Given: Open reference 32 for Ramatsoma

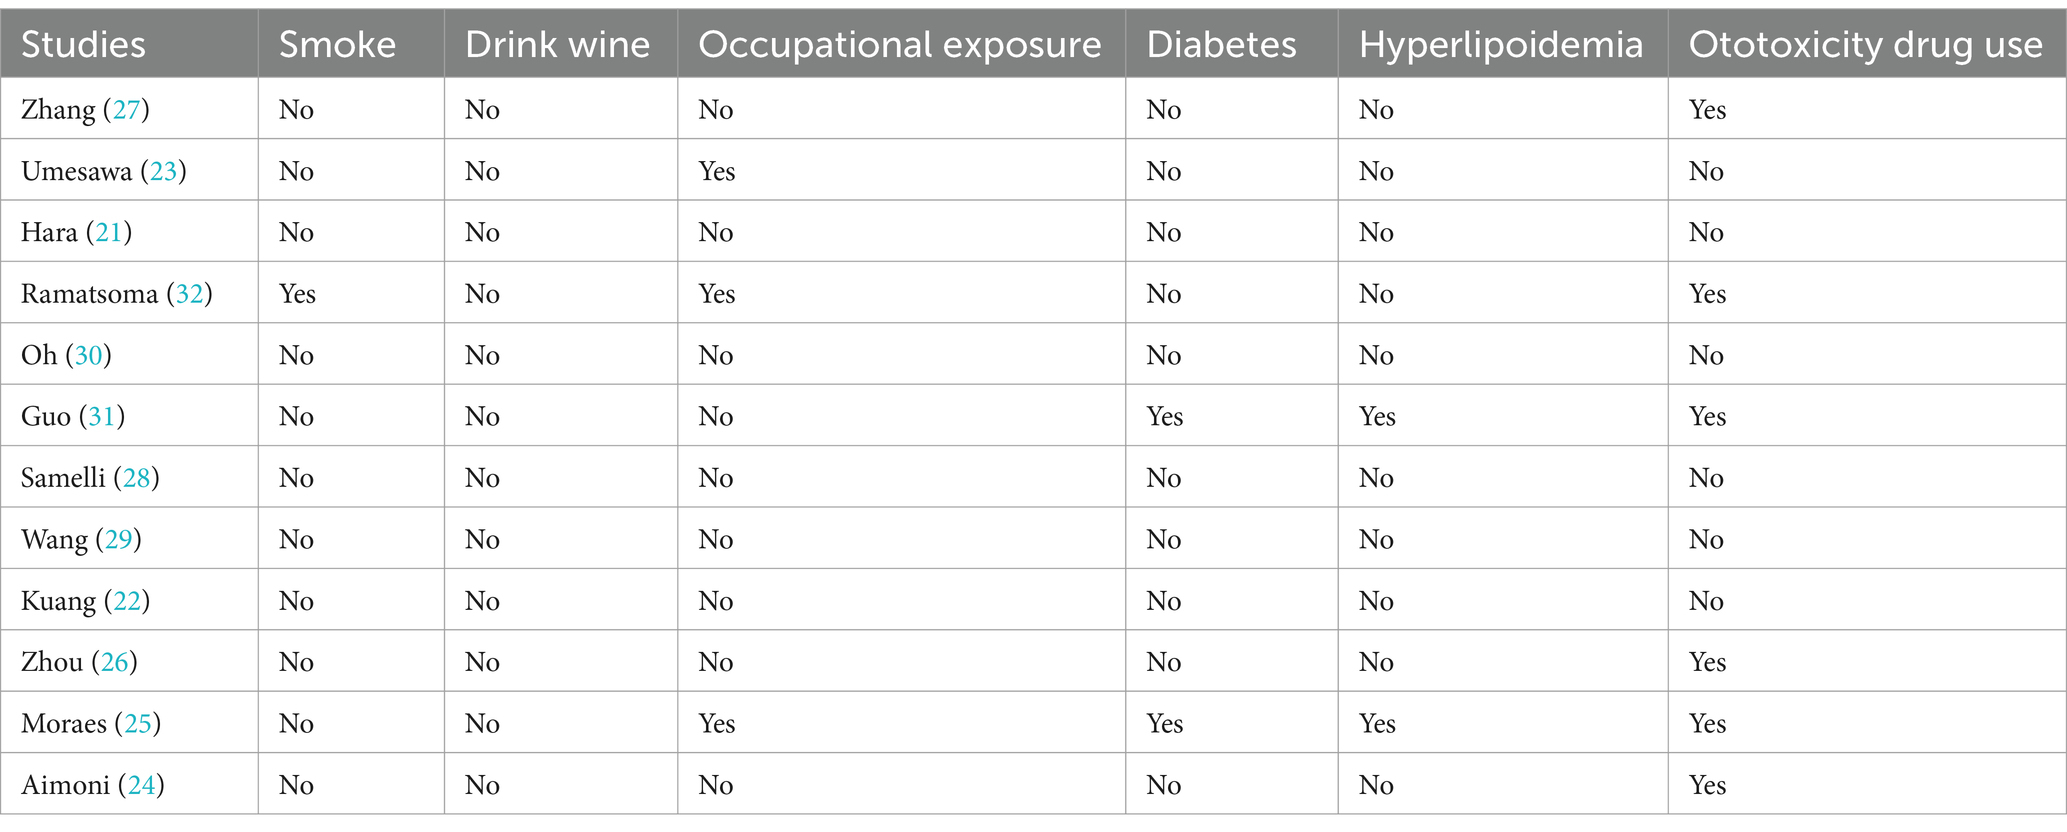Looking at the screenshot, I should 190,294.
